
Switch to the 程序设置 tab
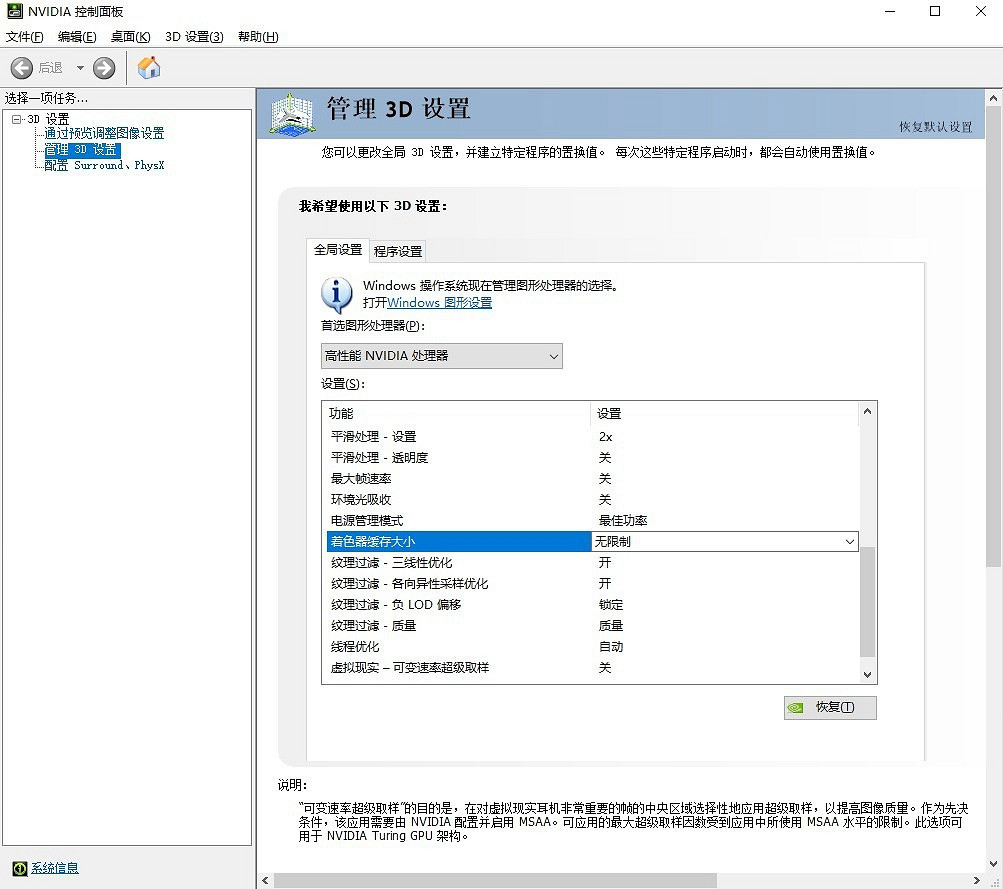(x=398, y=251)
